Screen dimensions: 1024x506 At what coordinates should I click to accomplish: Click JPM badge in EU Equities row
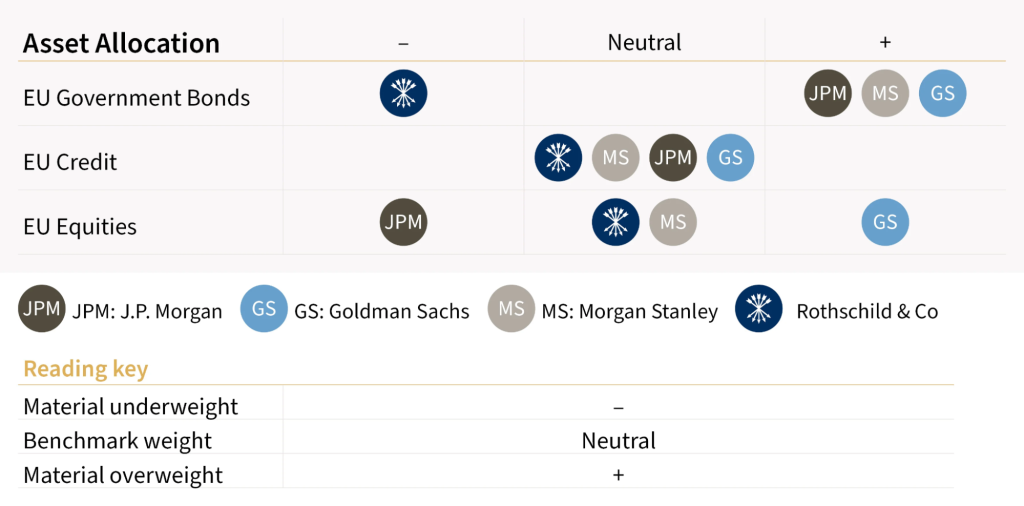click(x=403, y=222)
